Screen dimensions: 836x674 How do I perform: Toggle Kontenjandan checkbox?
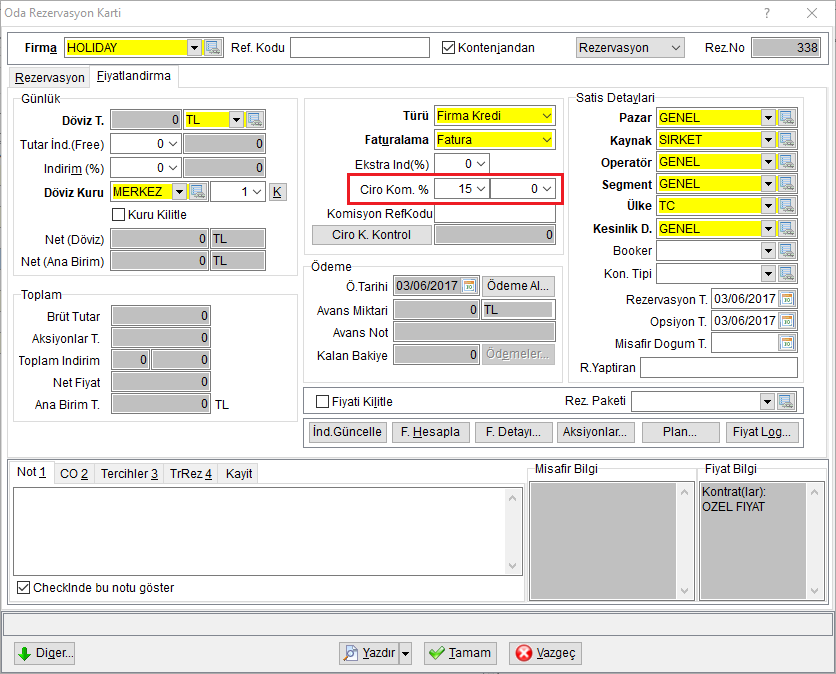pyautogui.click(x=448, y=47)
